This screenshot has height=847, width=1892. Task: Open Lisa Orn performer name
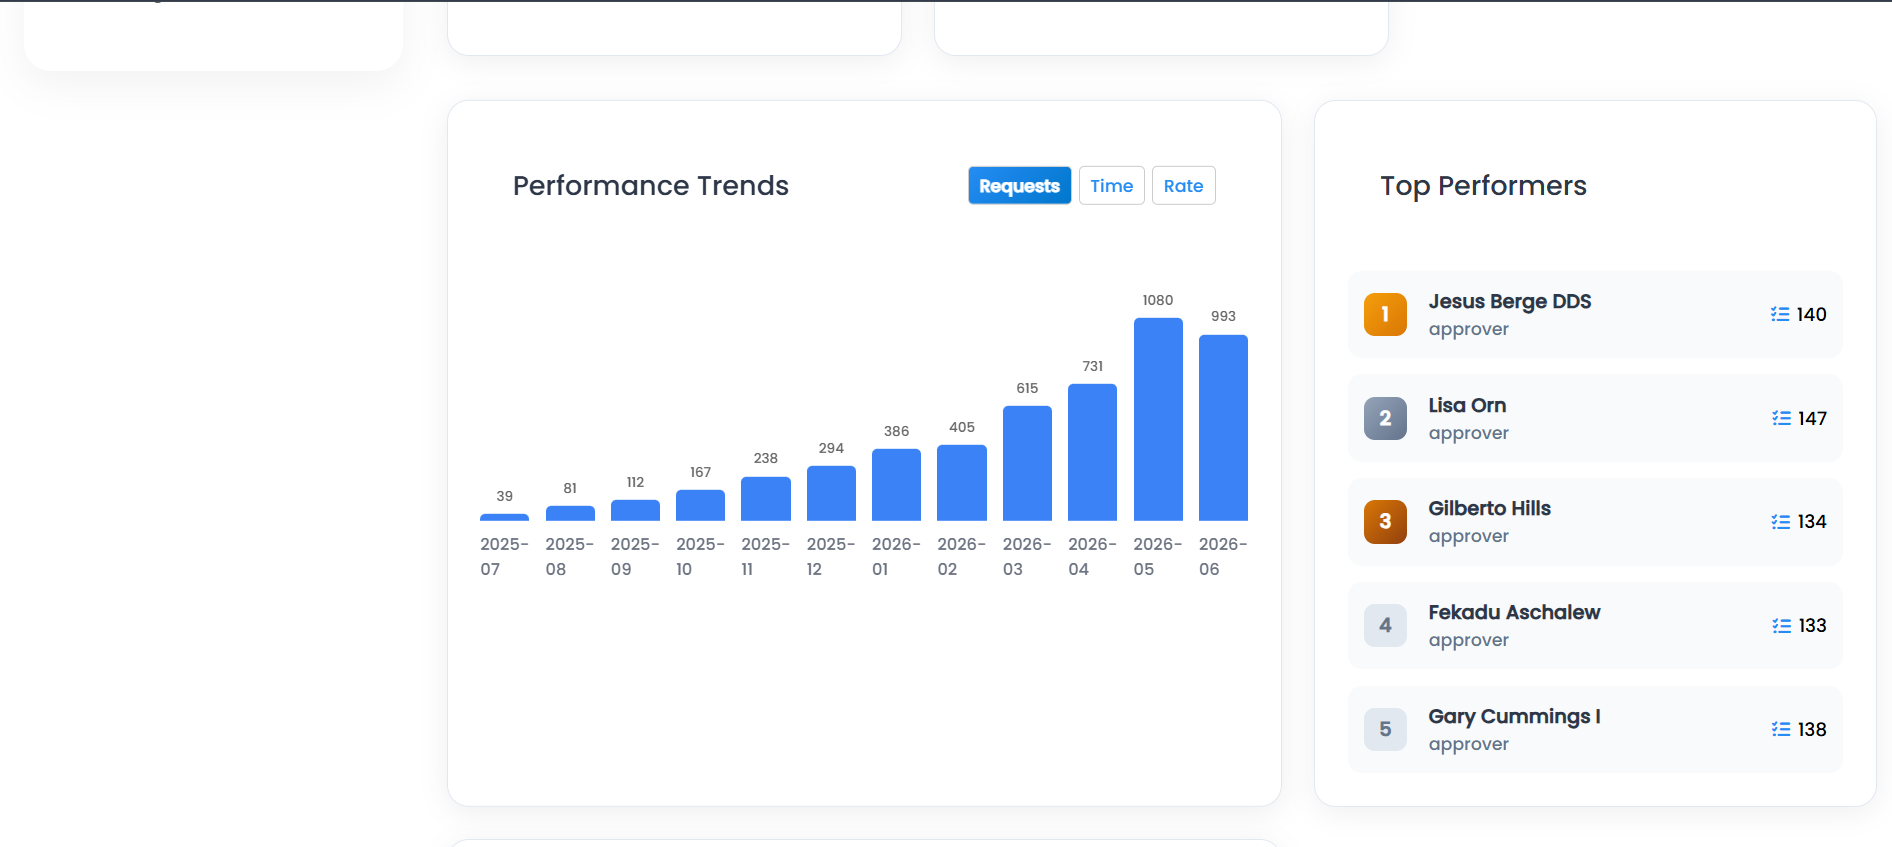[1467, 405]
